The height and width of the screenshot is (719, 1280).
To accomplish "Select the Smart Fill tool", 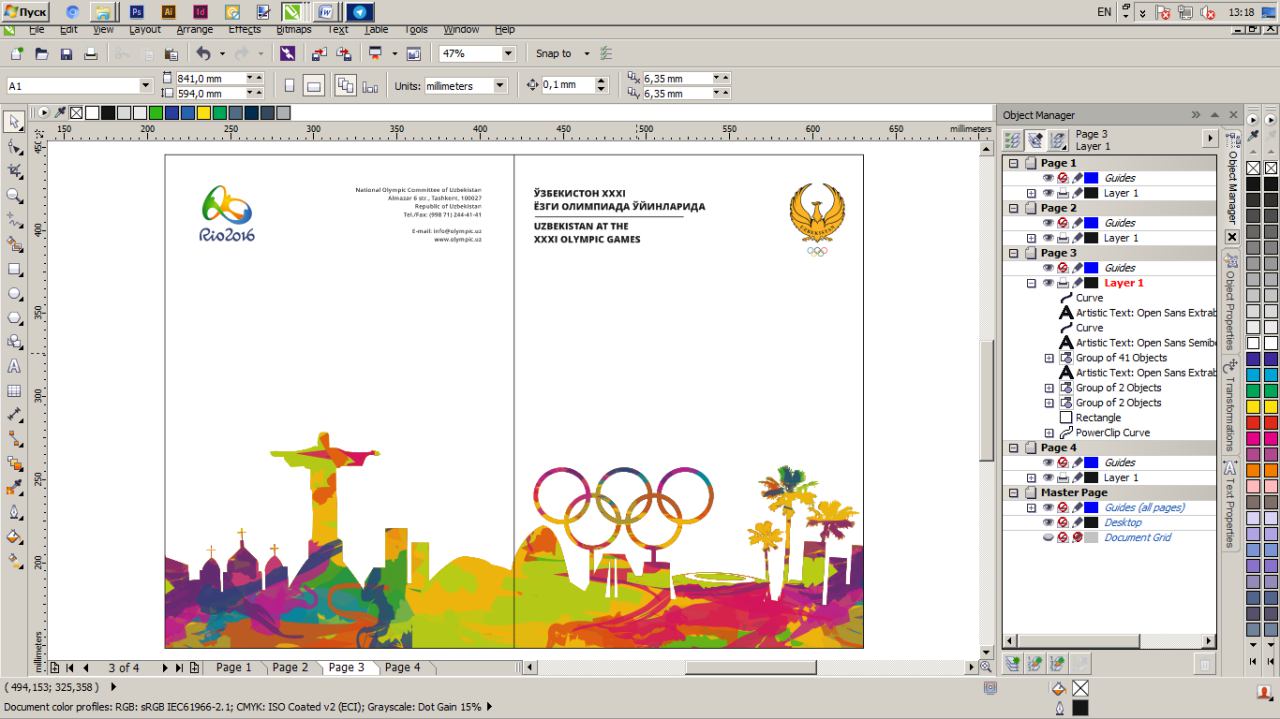I will 14,244.
